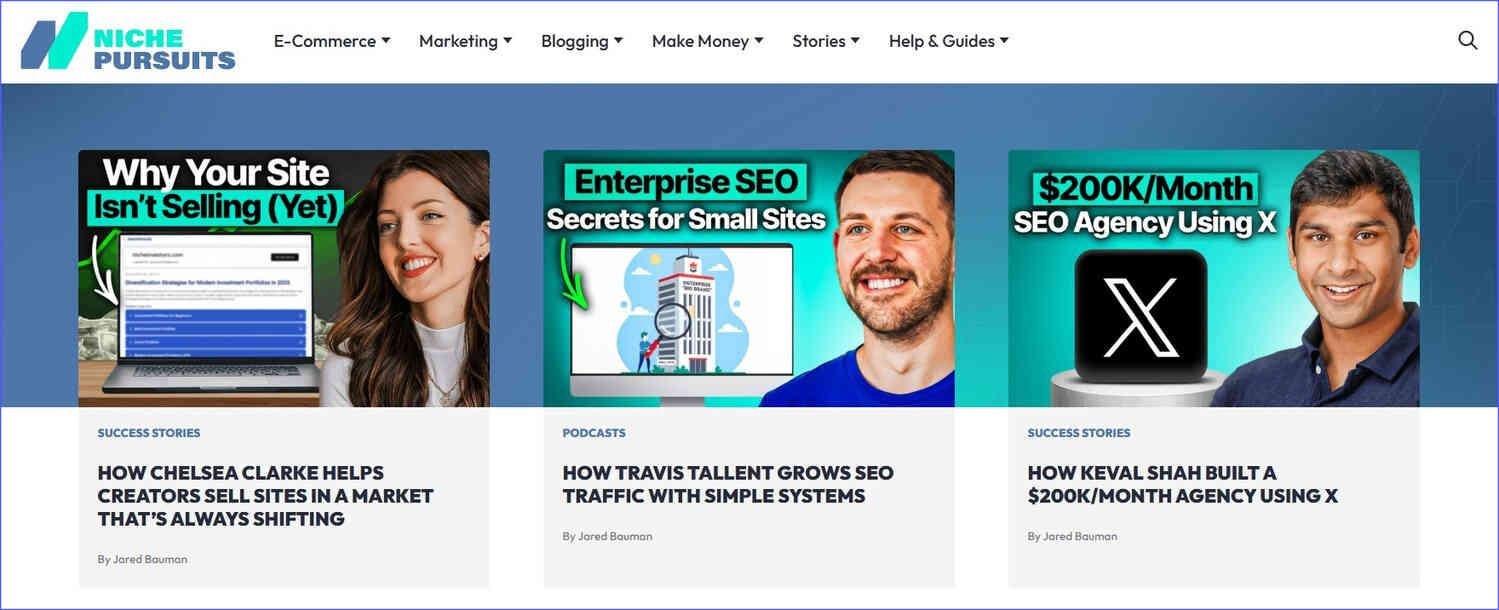The width and height of the screenshot is (1499, 610).
Task: Click Jared Bauman byline under Travis article
Action: (x=607, y=535)
